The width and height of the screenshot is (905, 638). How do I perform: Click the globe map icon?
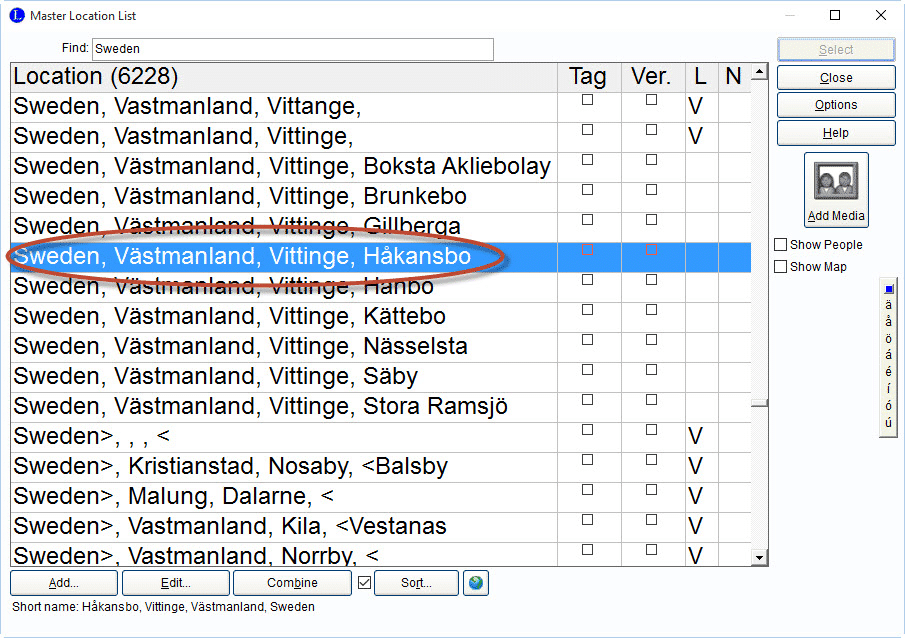[x=476, y=583]
